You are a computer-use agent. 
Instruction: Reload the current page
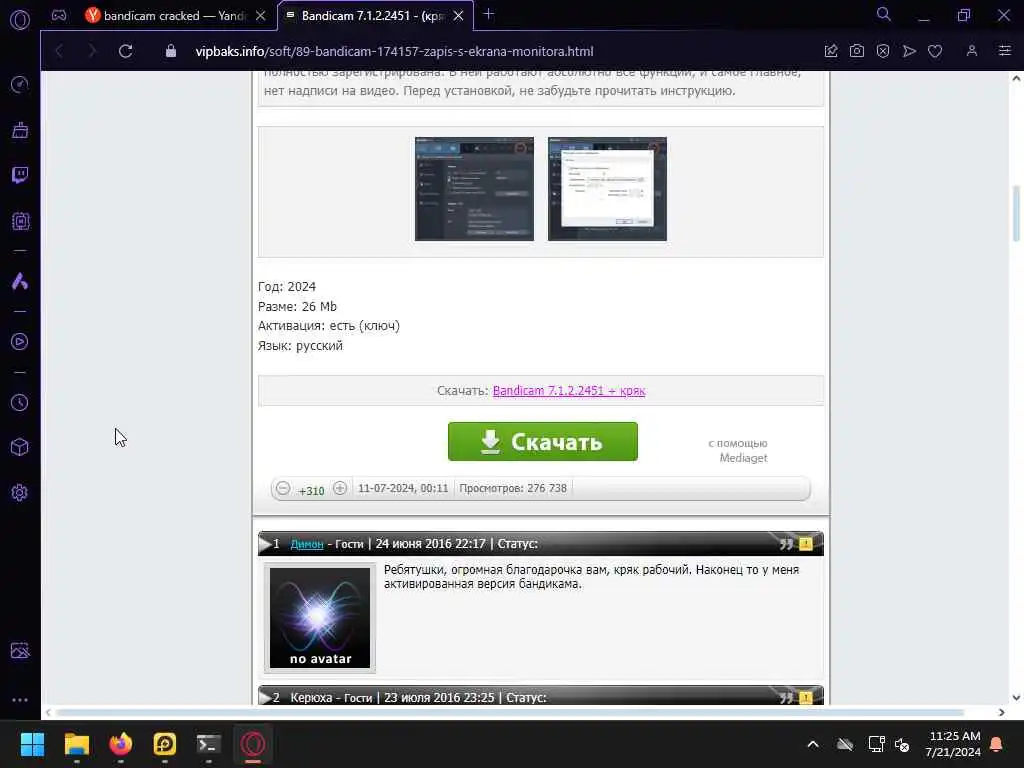[x=125, y=51]
